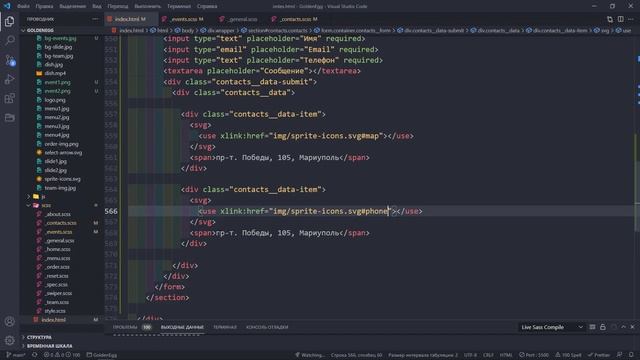Switch to the index.html editor tab
Screen dimensions: 640x360
(130, 19)
